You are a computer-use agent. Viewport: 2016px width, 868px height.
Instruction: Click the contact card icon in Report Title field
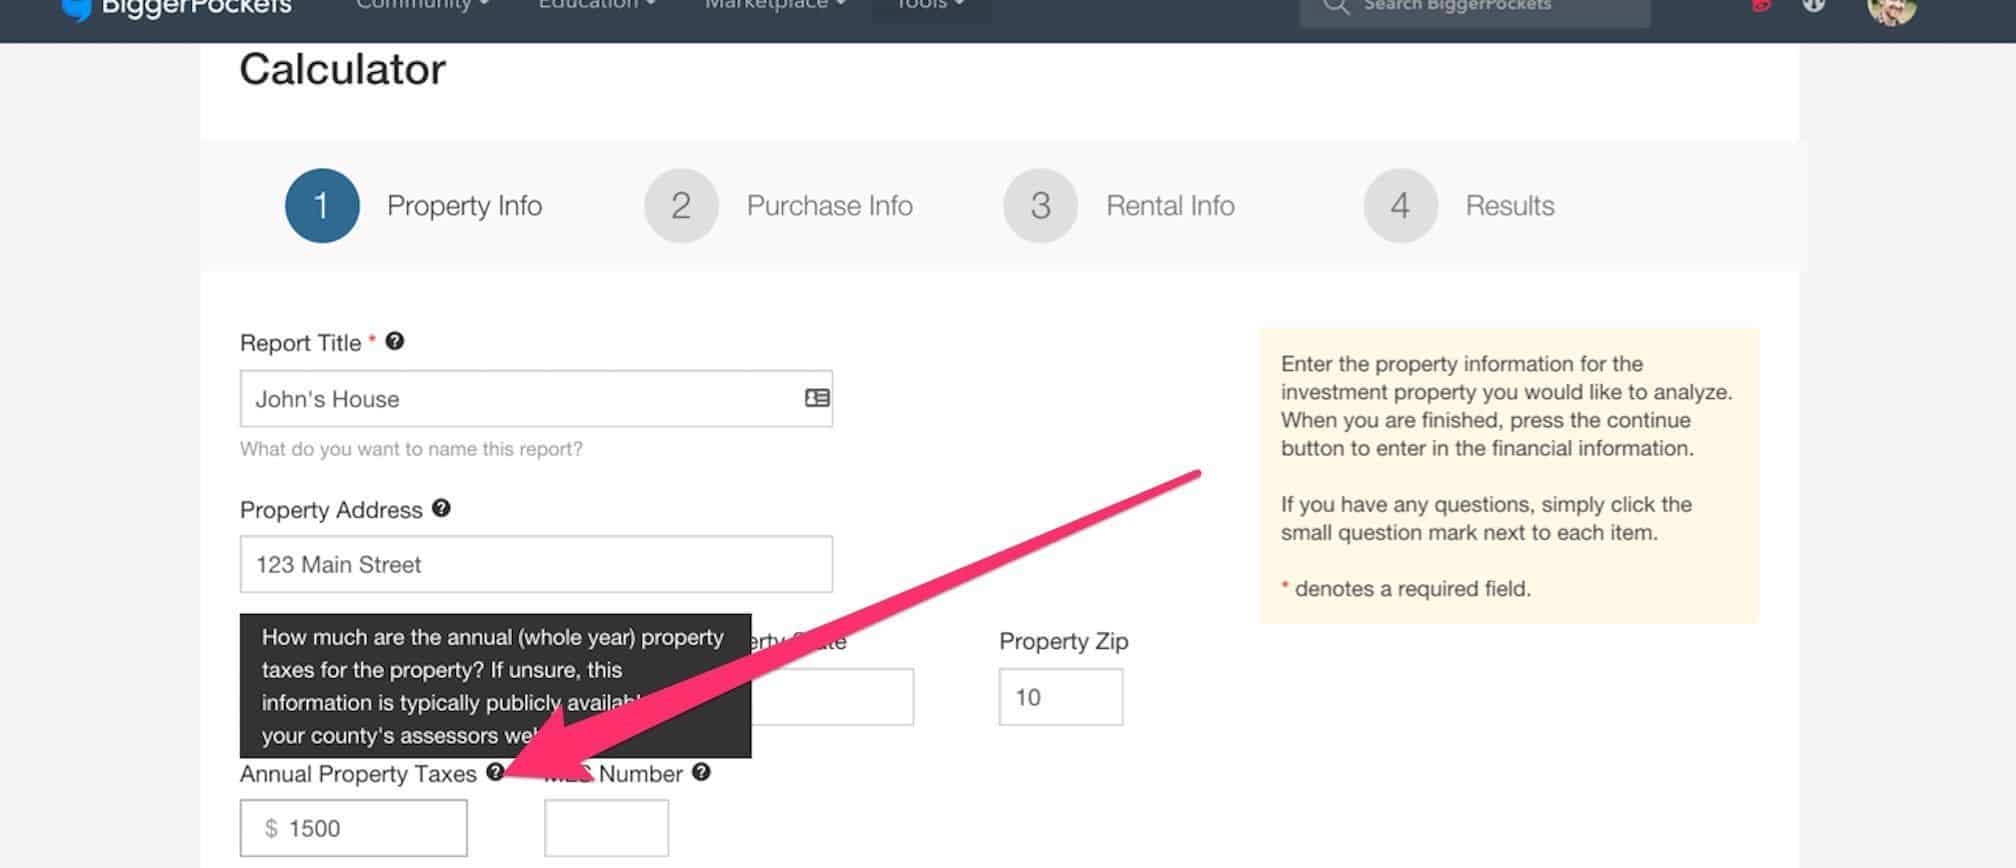(817, 398)
